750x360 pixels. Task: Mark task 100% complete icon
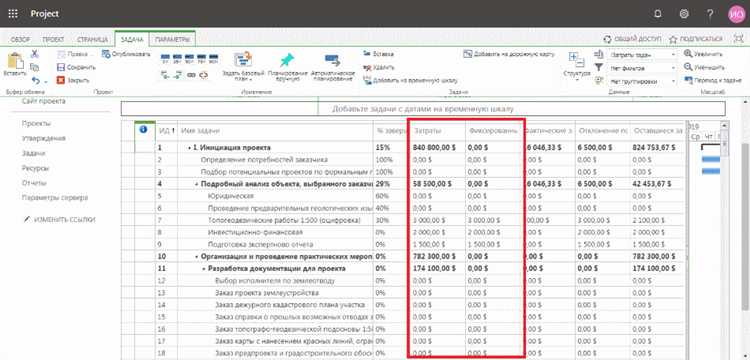tap(213, 59)
